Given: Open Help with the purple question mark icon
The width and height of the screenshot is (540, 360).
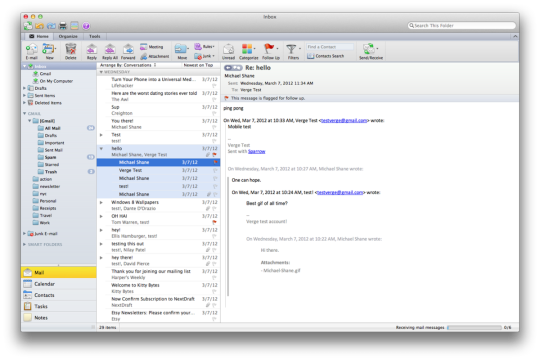Looking at the screenshot, I should (86, 26).
